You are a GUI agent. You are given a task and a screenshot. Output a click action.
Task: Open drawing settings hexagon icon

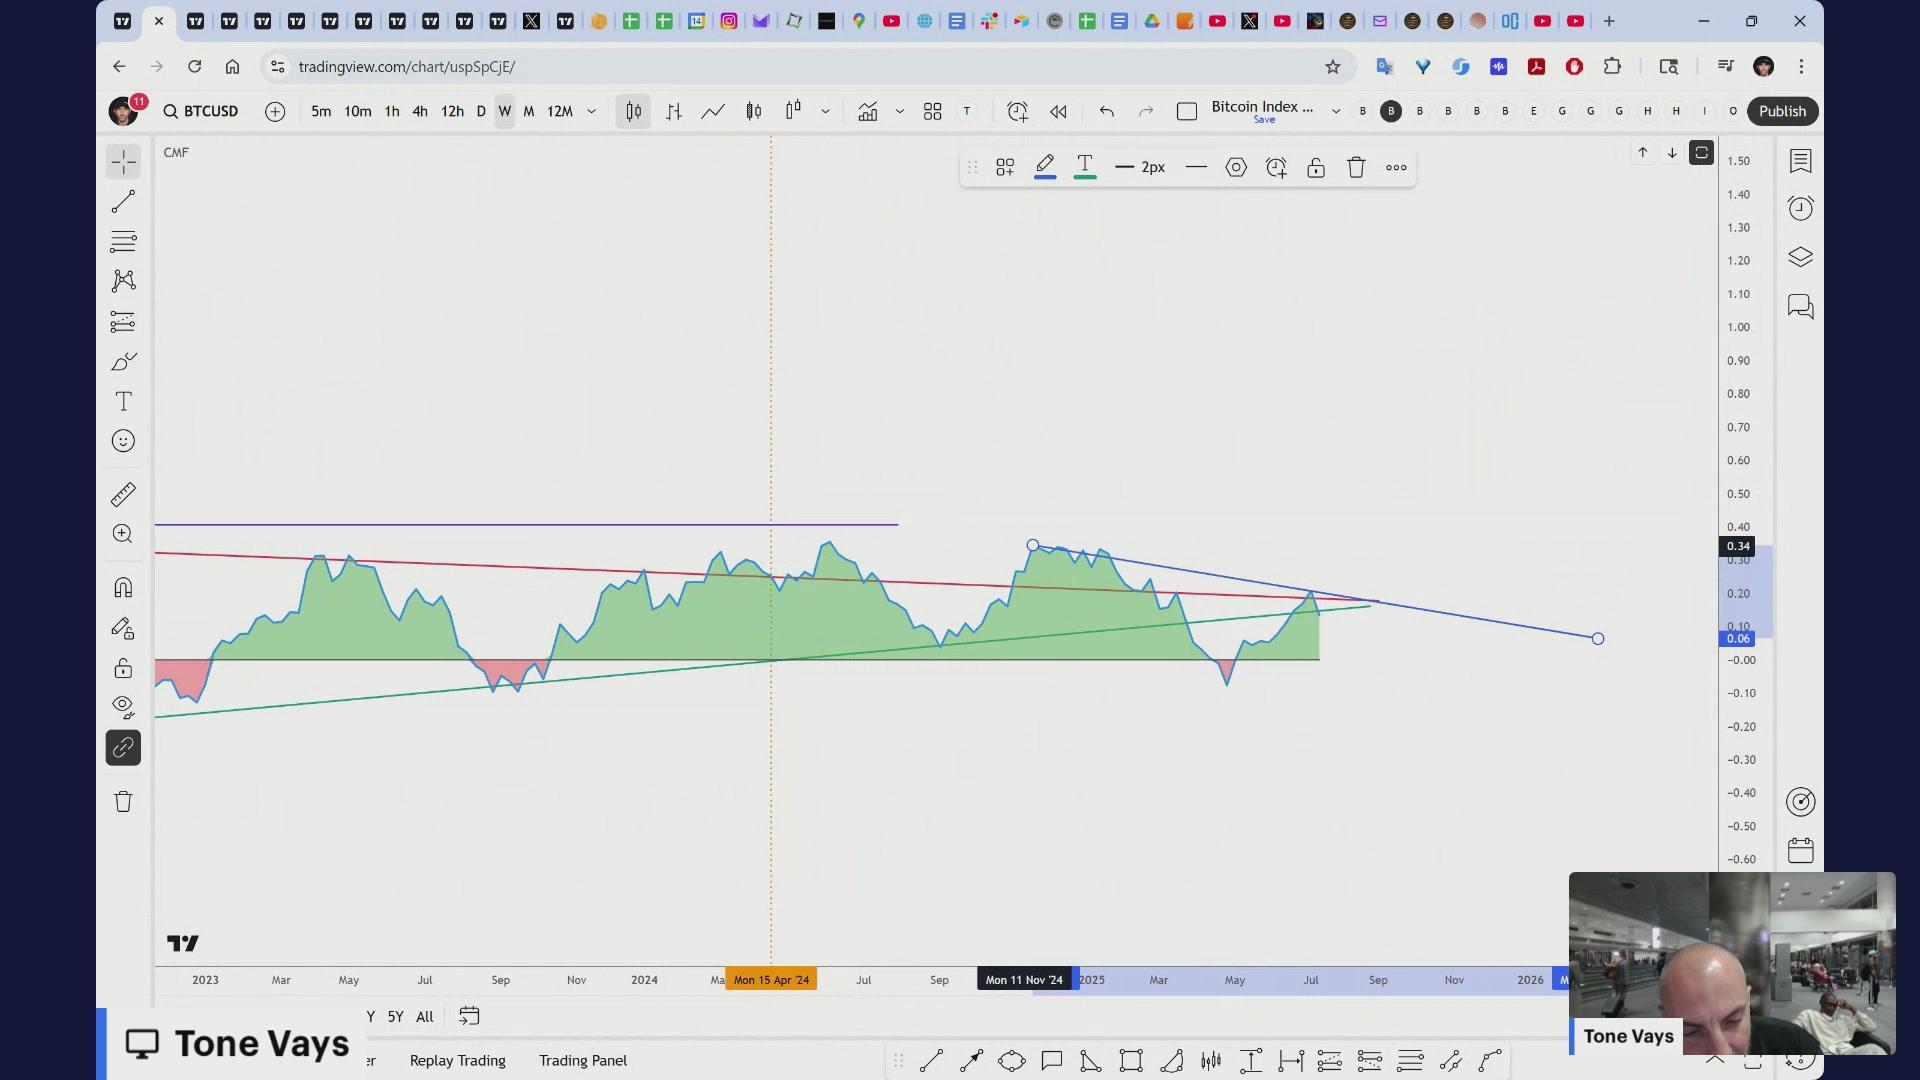point(1236,168)
